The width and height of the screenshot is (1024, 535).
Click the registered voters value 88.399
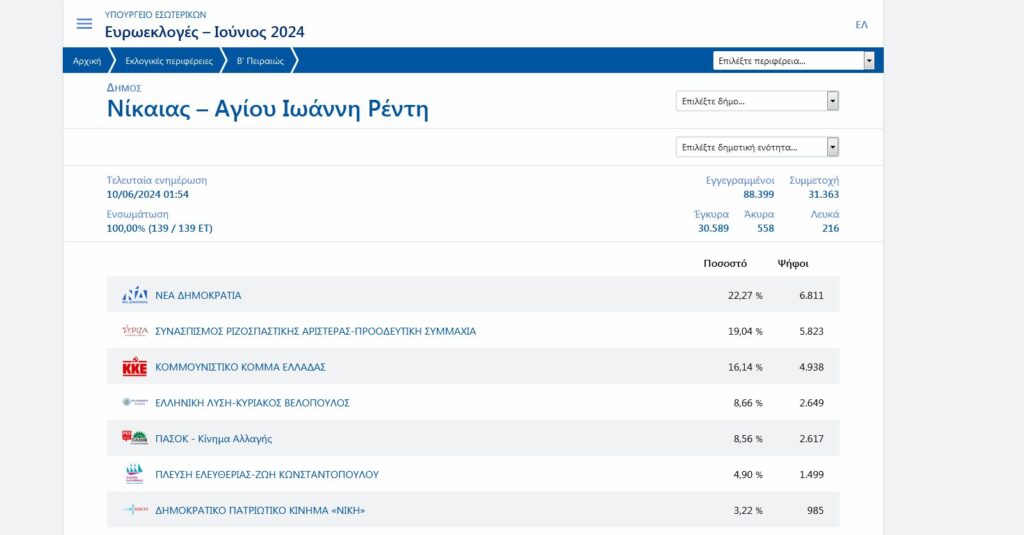(x=758, y=195)
